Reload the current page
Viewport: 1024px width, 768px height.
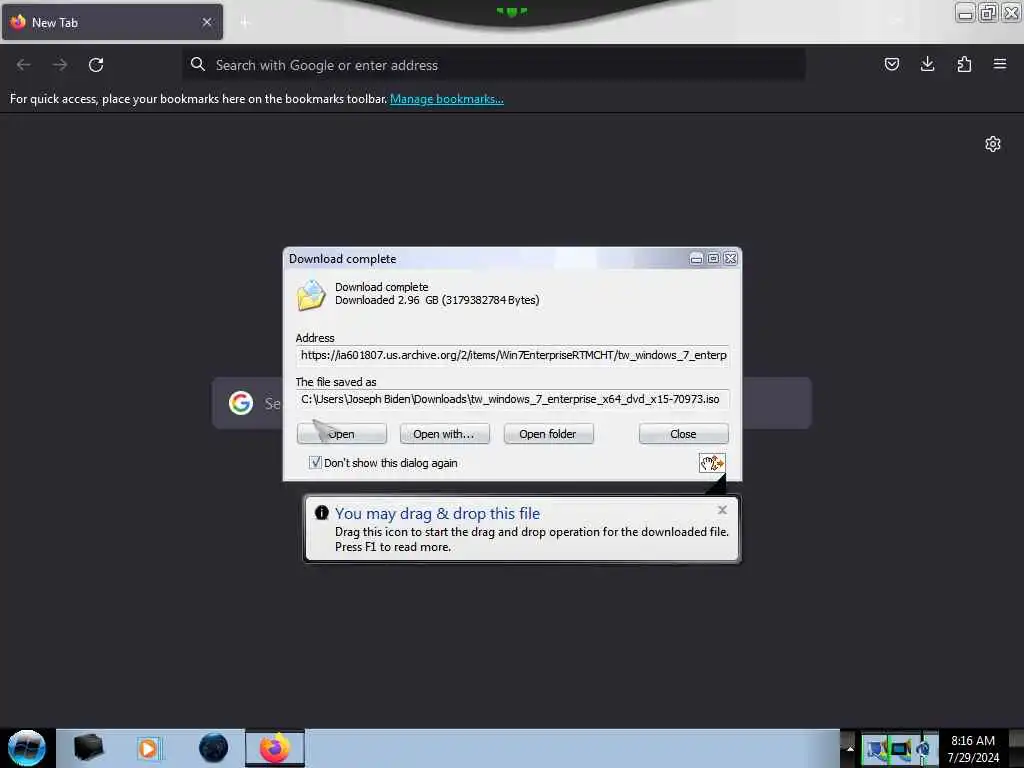point(96,65)
